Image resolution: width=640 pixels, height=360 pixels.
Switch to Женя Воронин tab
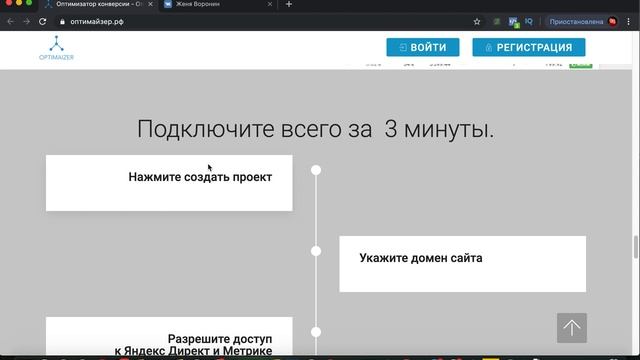click(x=217, y=4)
